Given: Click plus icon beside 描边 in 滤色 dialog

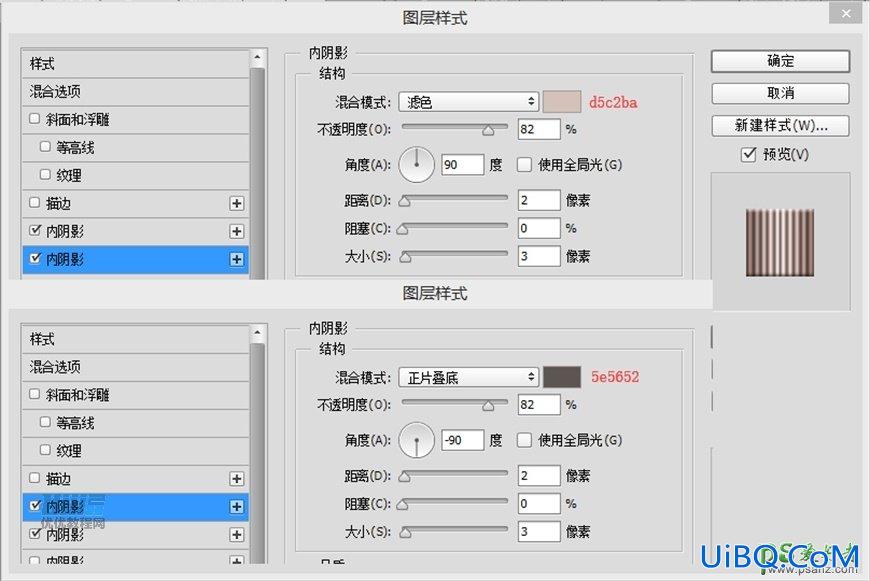Looking at the screenshot, I should click(x=237, y=204).
